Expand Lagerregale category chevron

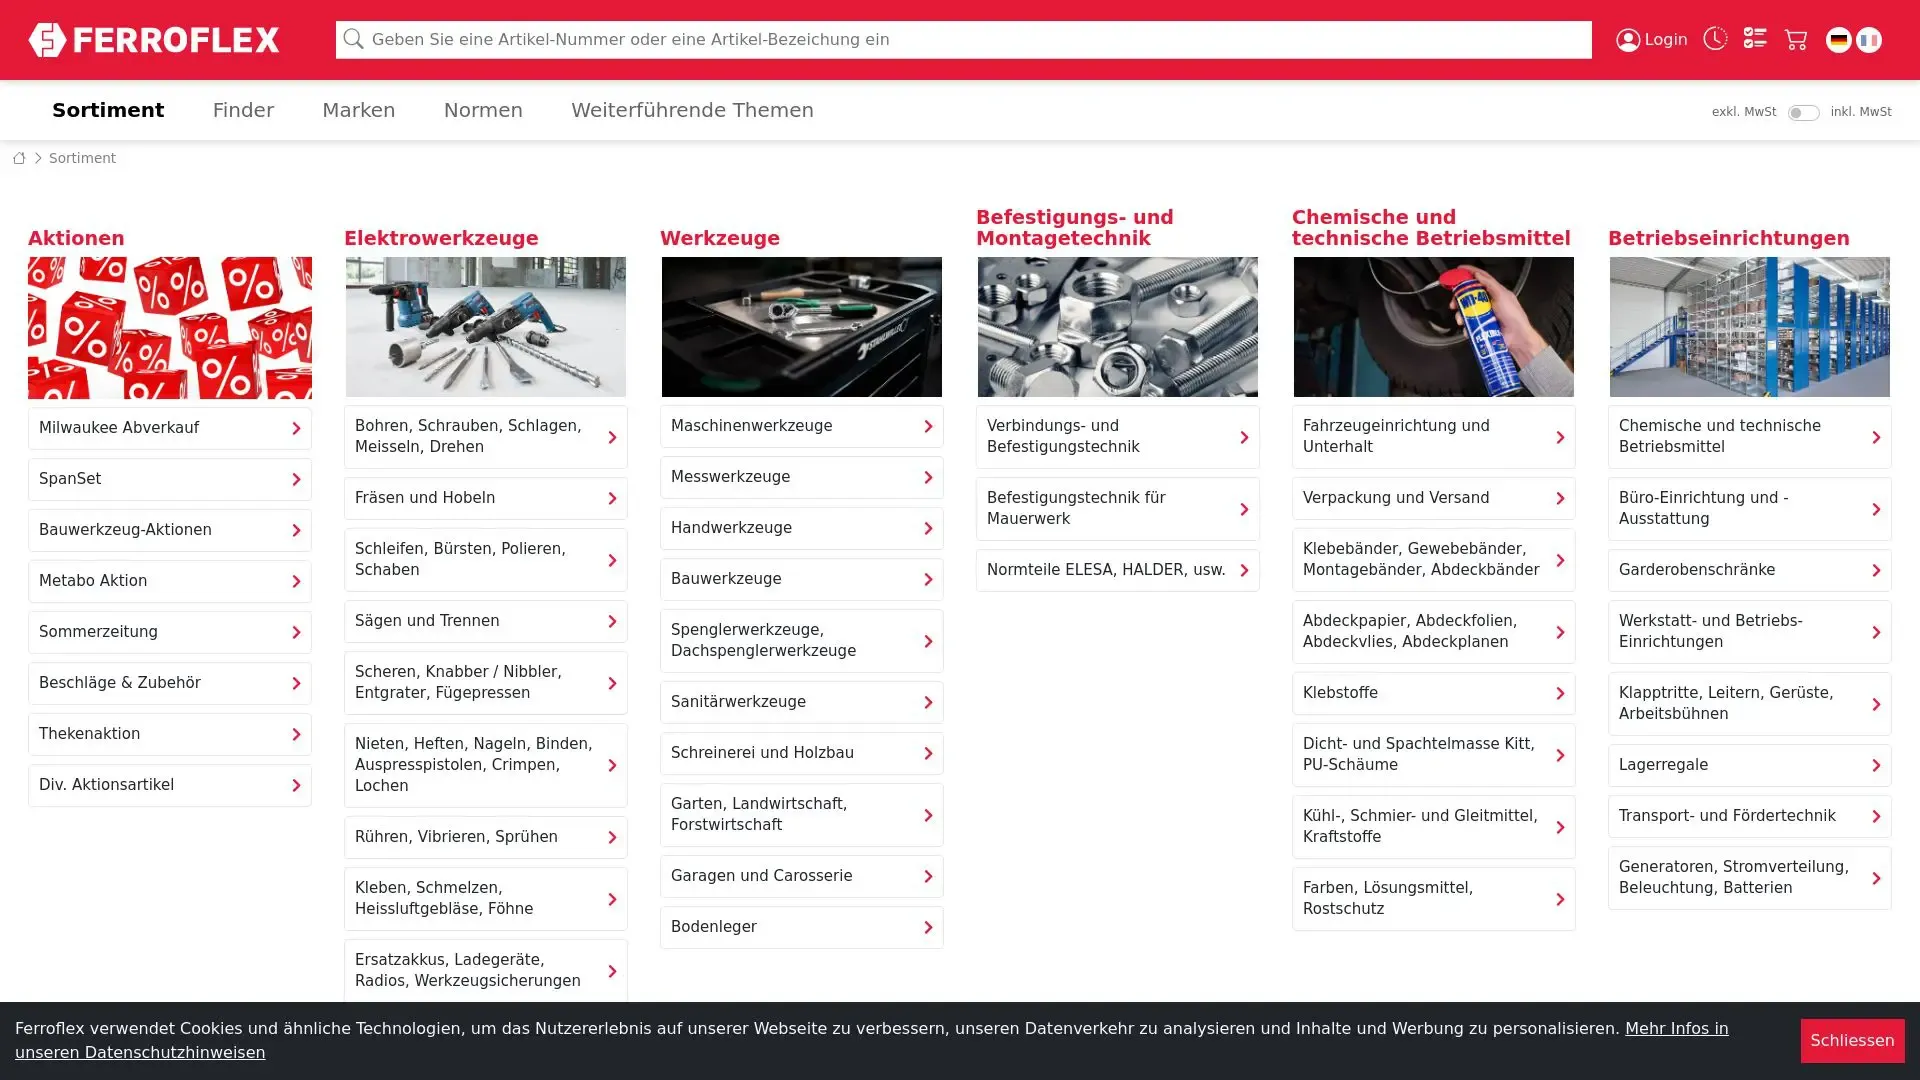click(1875, 766)
